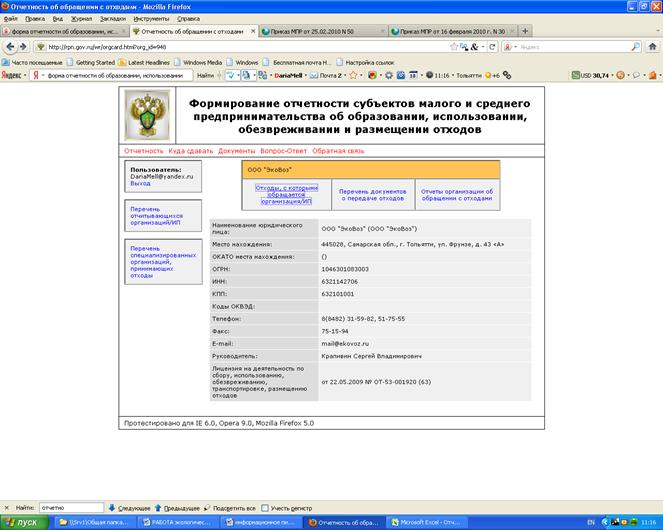Viewport: 663px width, 530px height.
Task: Open the 'Обратная связь' navigation link
Action: tap(338, 151)
